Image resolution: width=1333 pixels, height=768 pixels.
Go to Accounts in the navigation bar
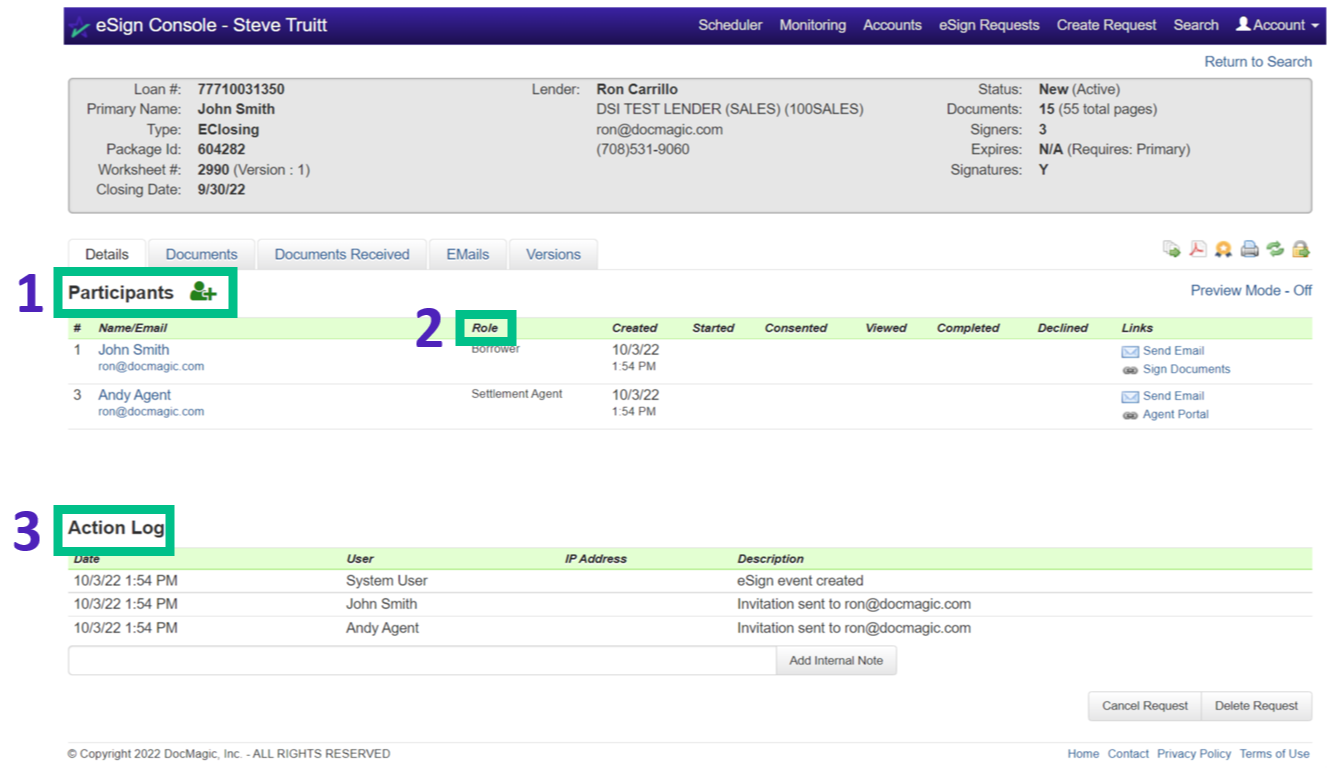892,25
